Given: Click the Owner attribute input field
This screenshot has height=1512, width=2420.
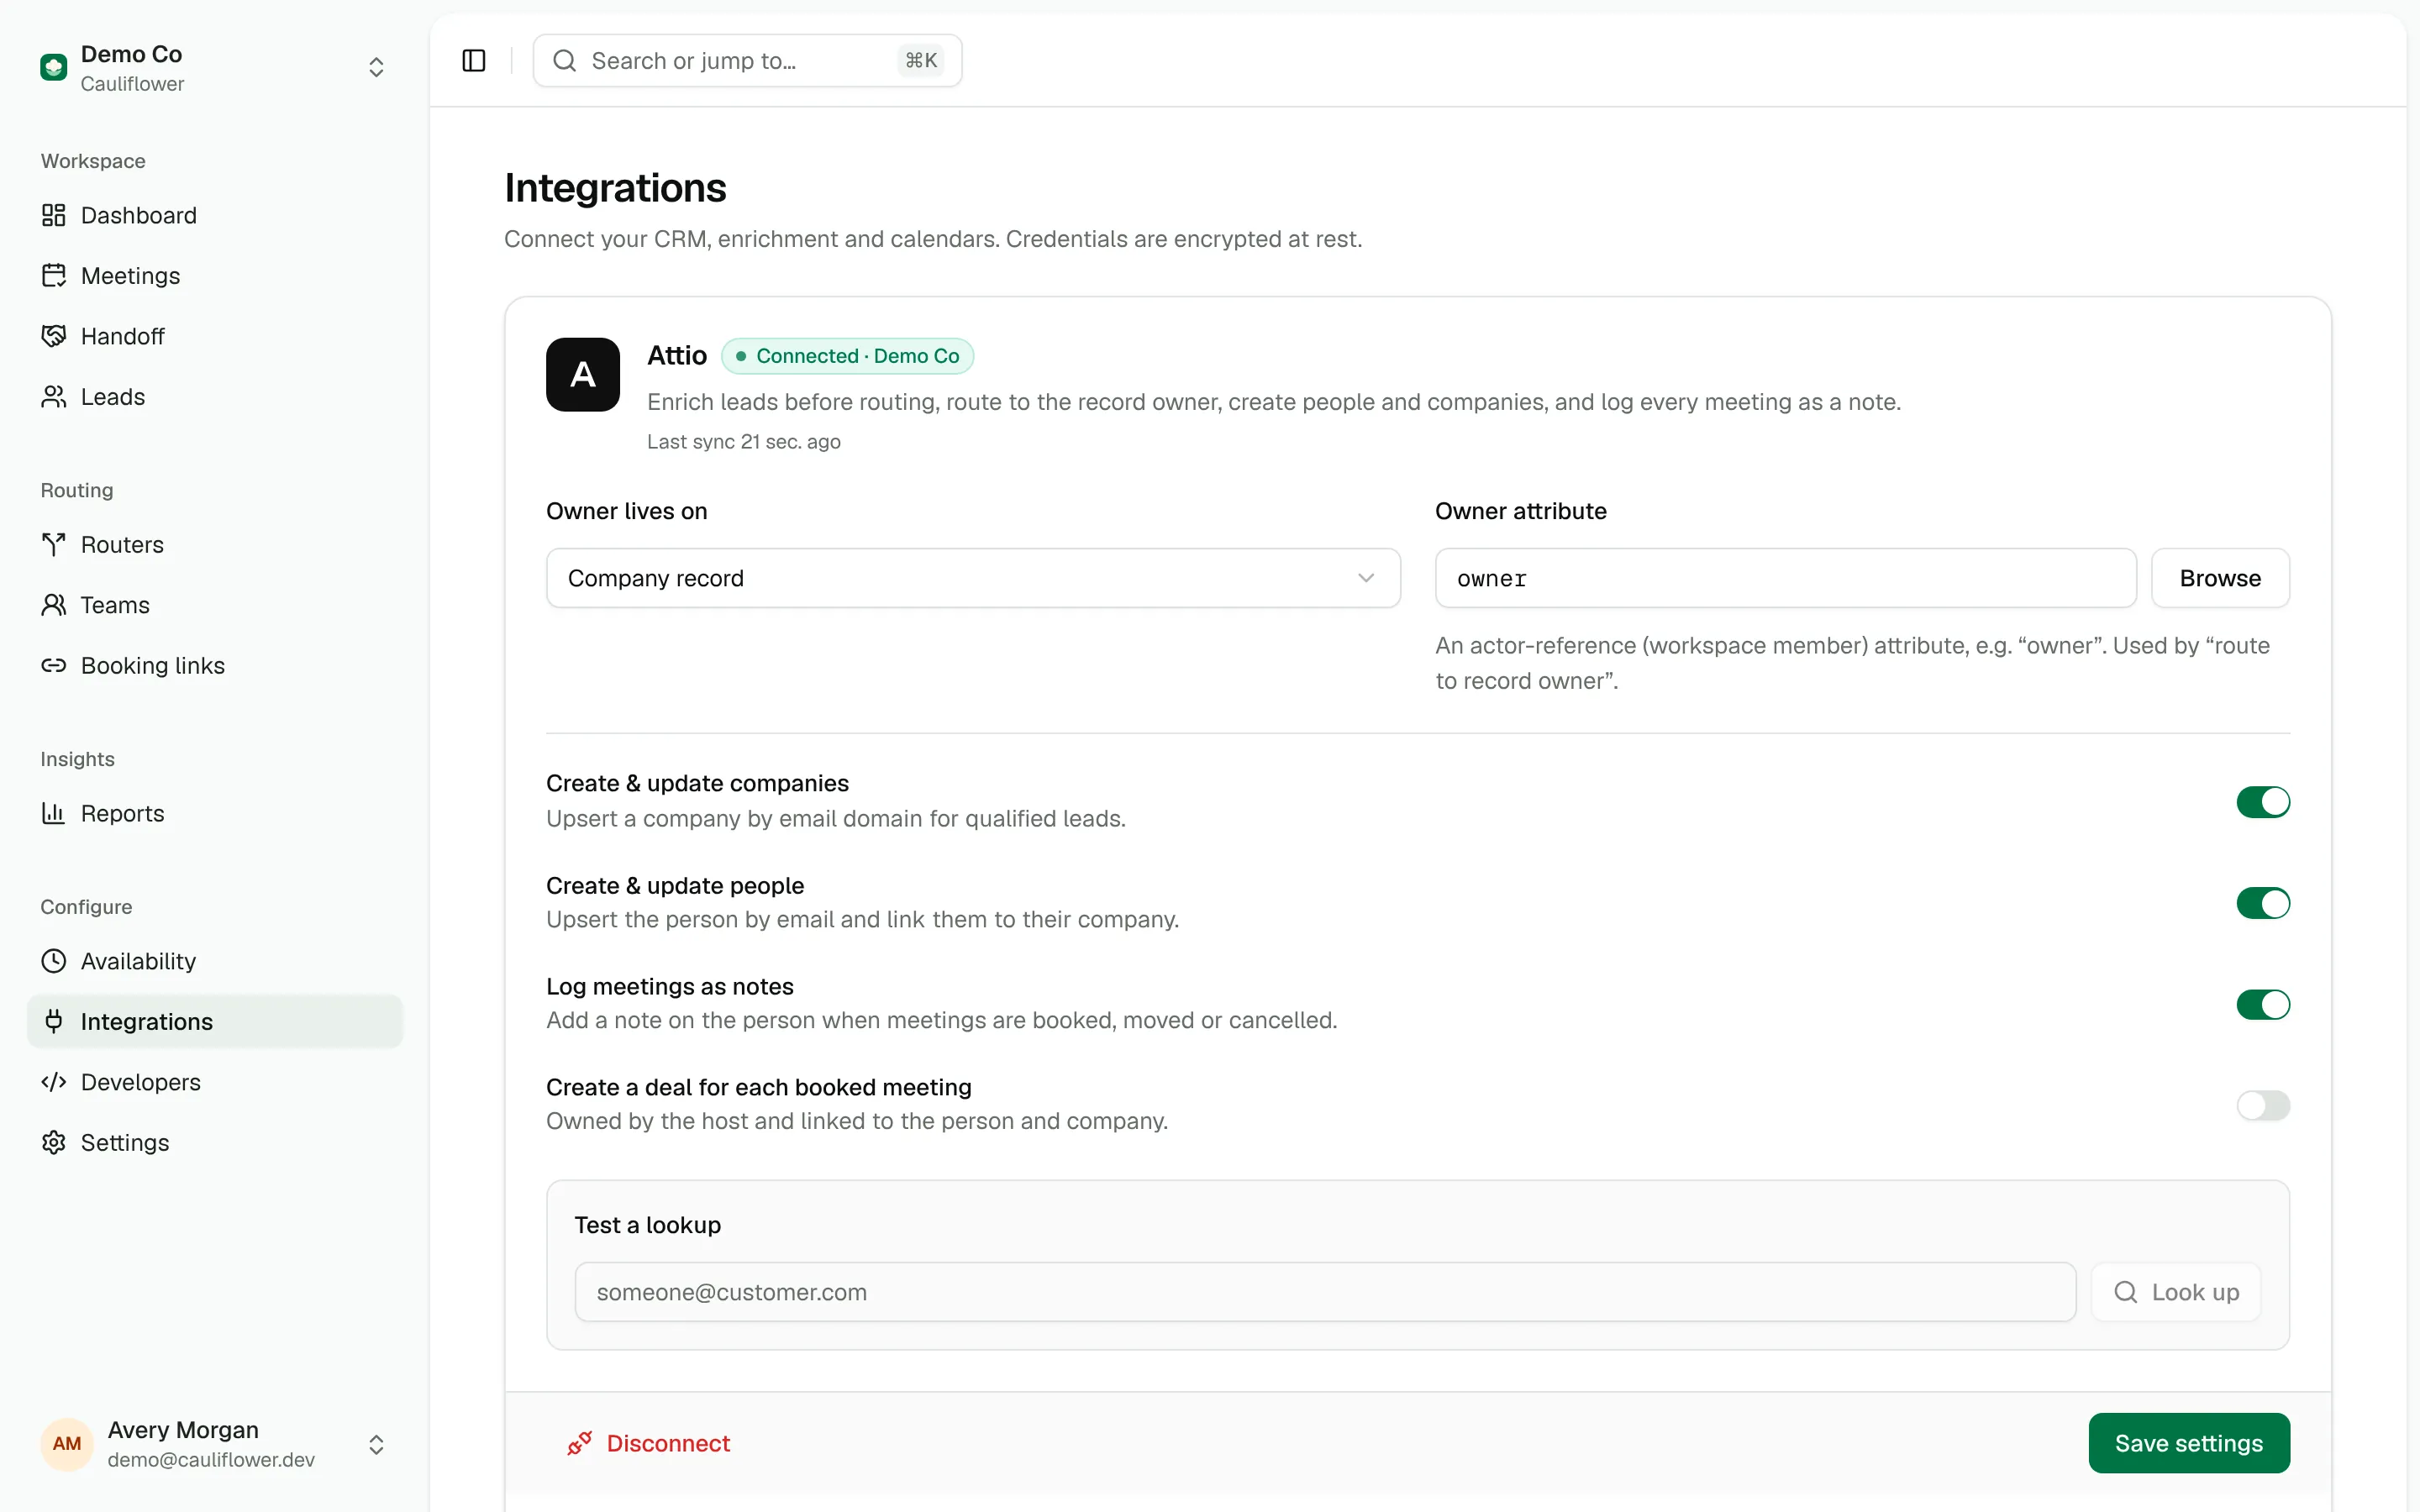Looking at the screenshot, I should (x=1785, y=578).
